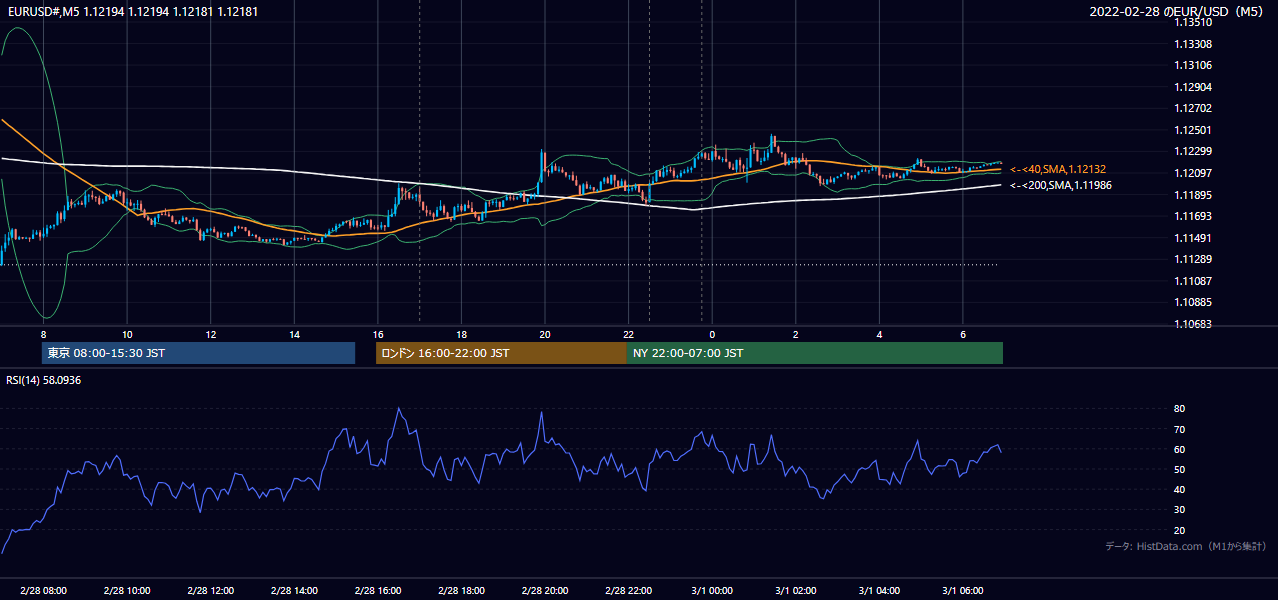
Task: Click the hour label 2 under the price chart
Action: click(795, 334)
